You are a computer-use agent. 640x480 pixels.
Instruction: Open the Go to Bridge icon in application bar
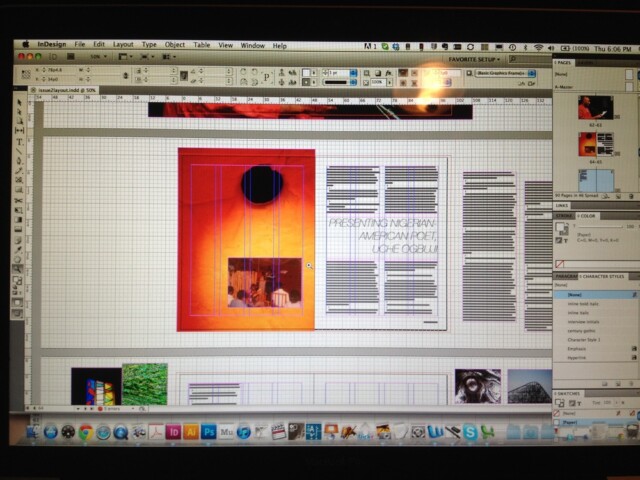(71, 57)
